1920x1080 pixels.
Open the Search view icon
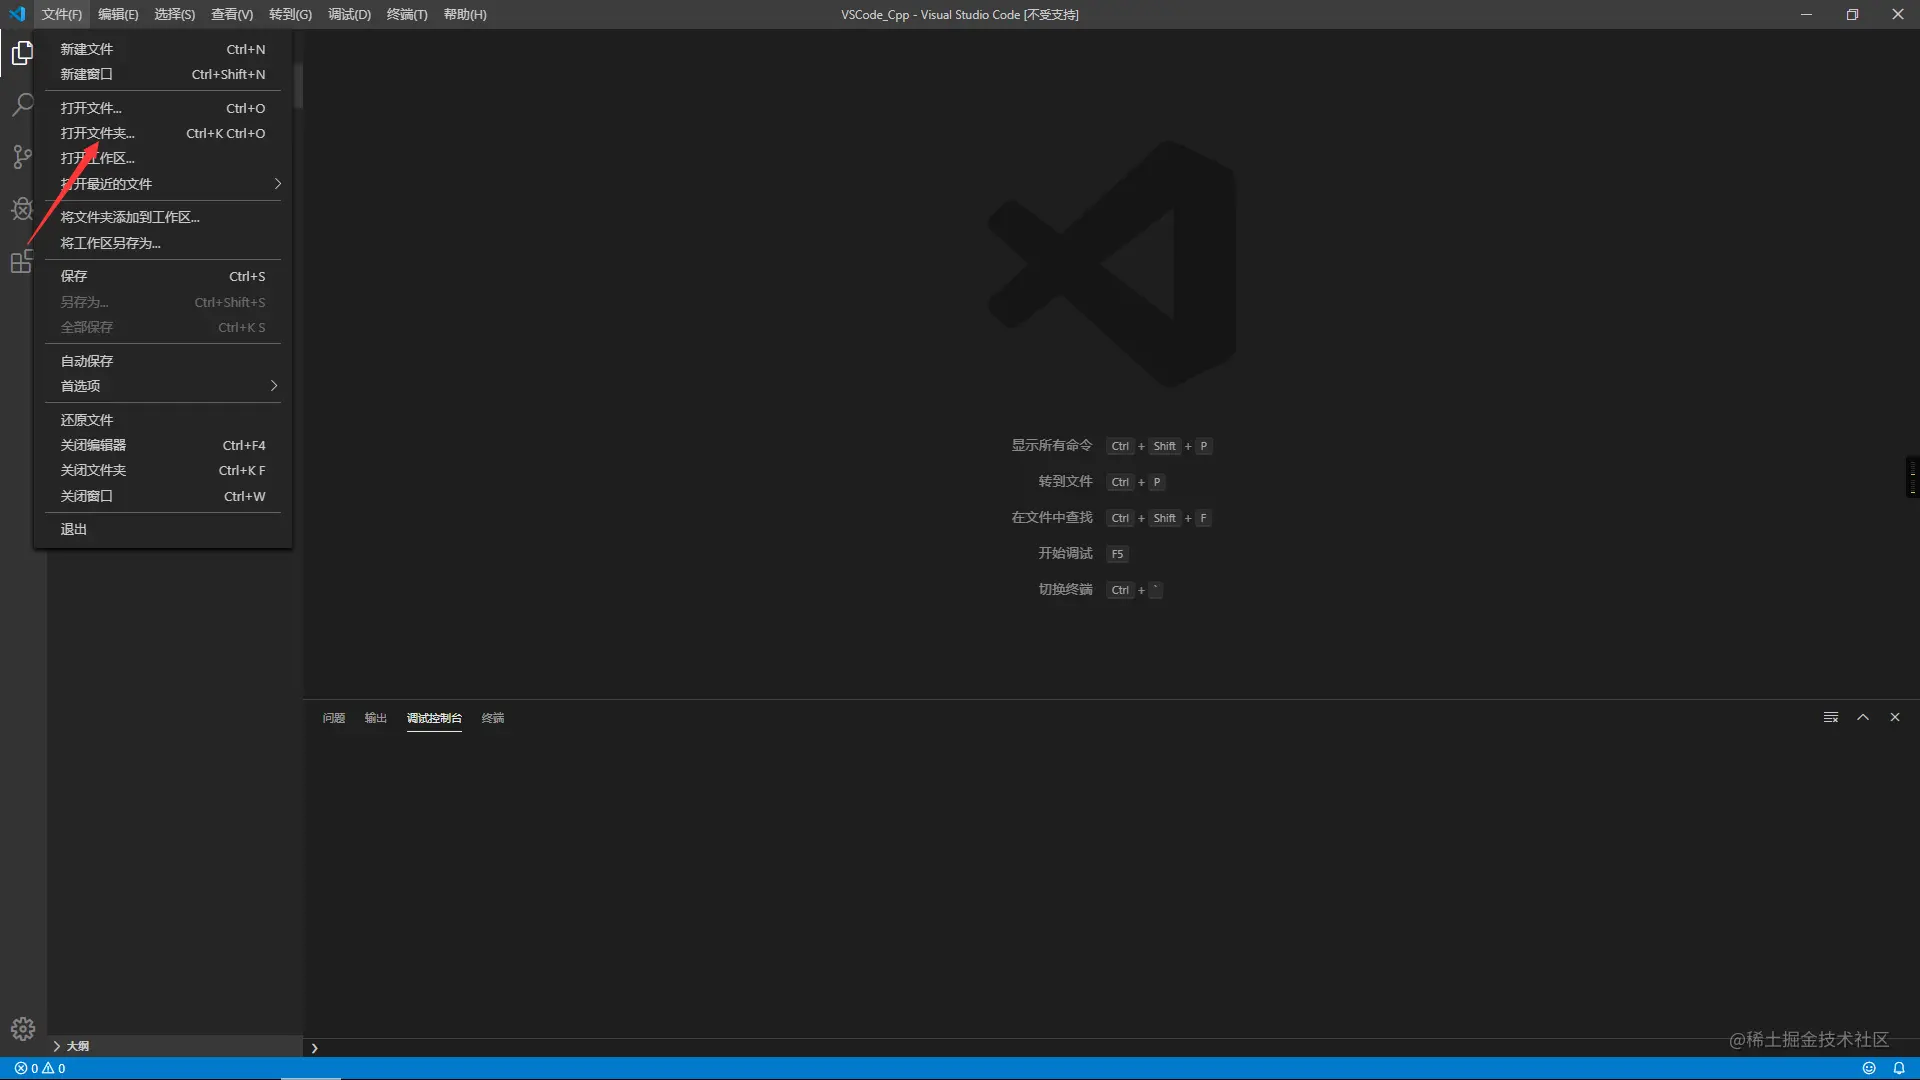coord(22,105)
